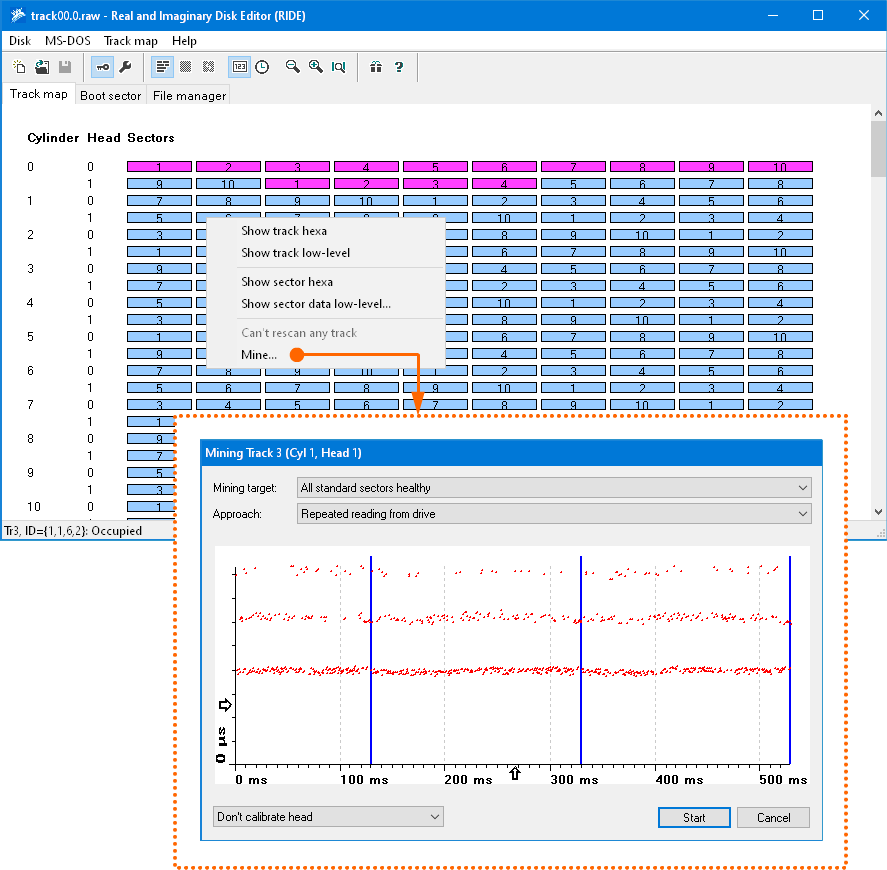887x870 pixels.
Task: Open the 'Don't calibrate head' dropdown
Action: [328, 817]
